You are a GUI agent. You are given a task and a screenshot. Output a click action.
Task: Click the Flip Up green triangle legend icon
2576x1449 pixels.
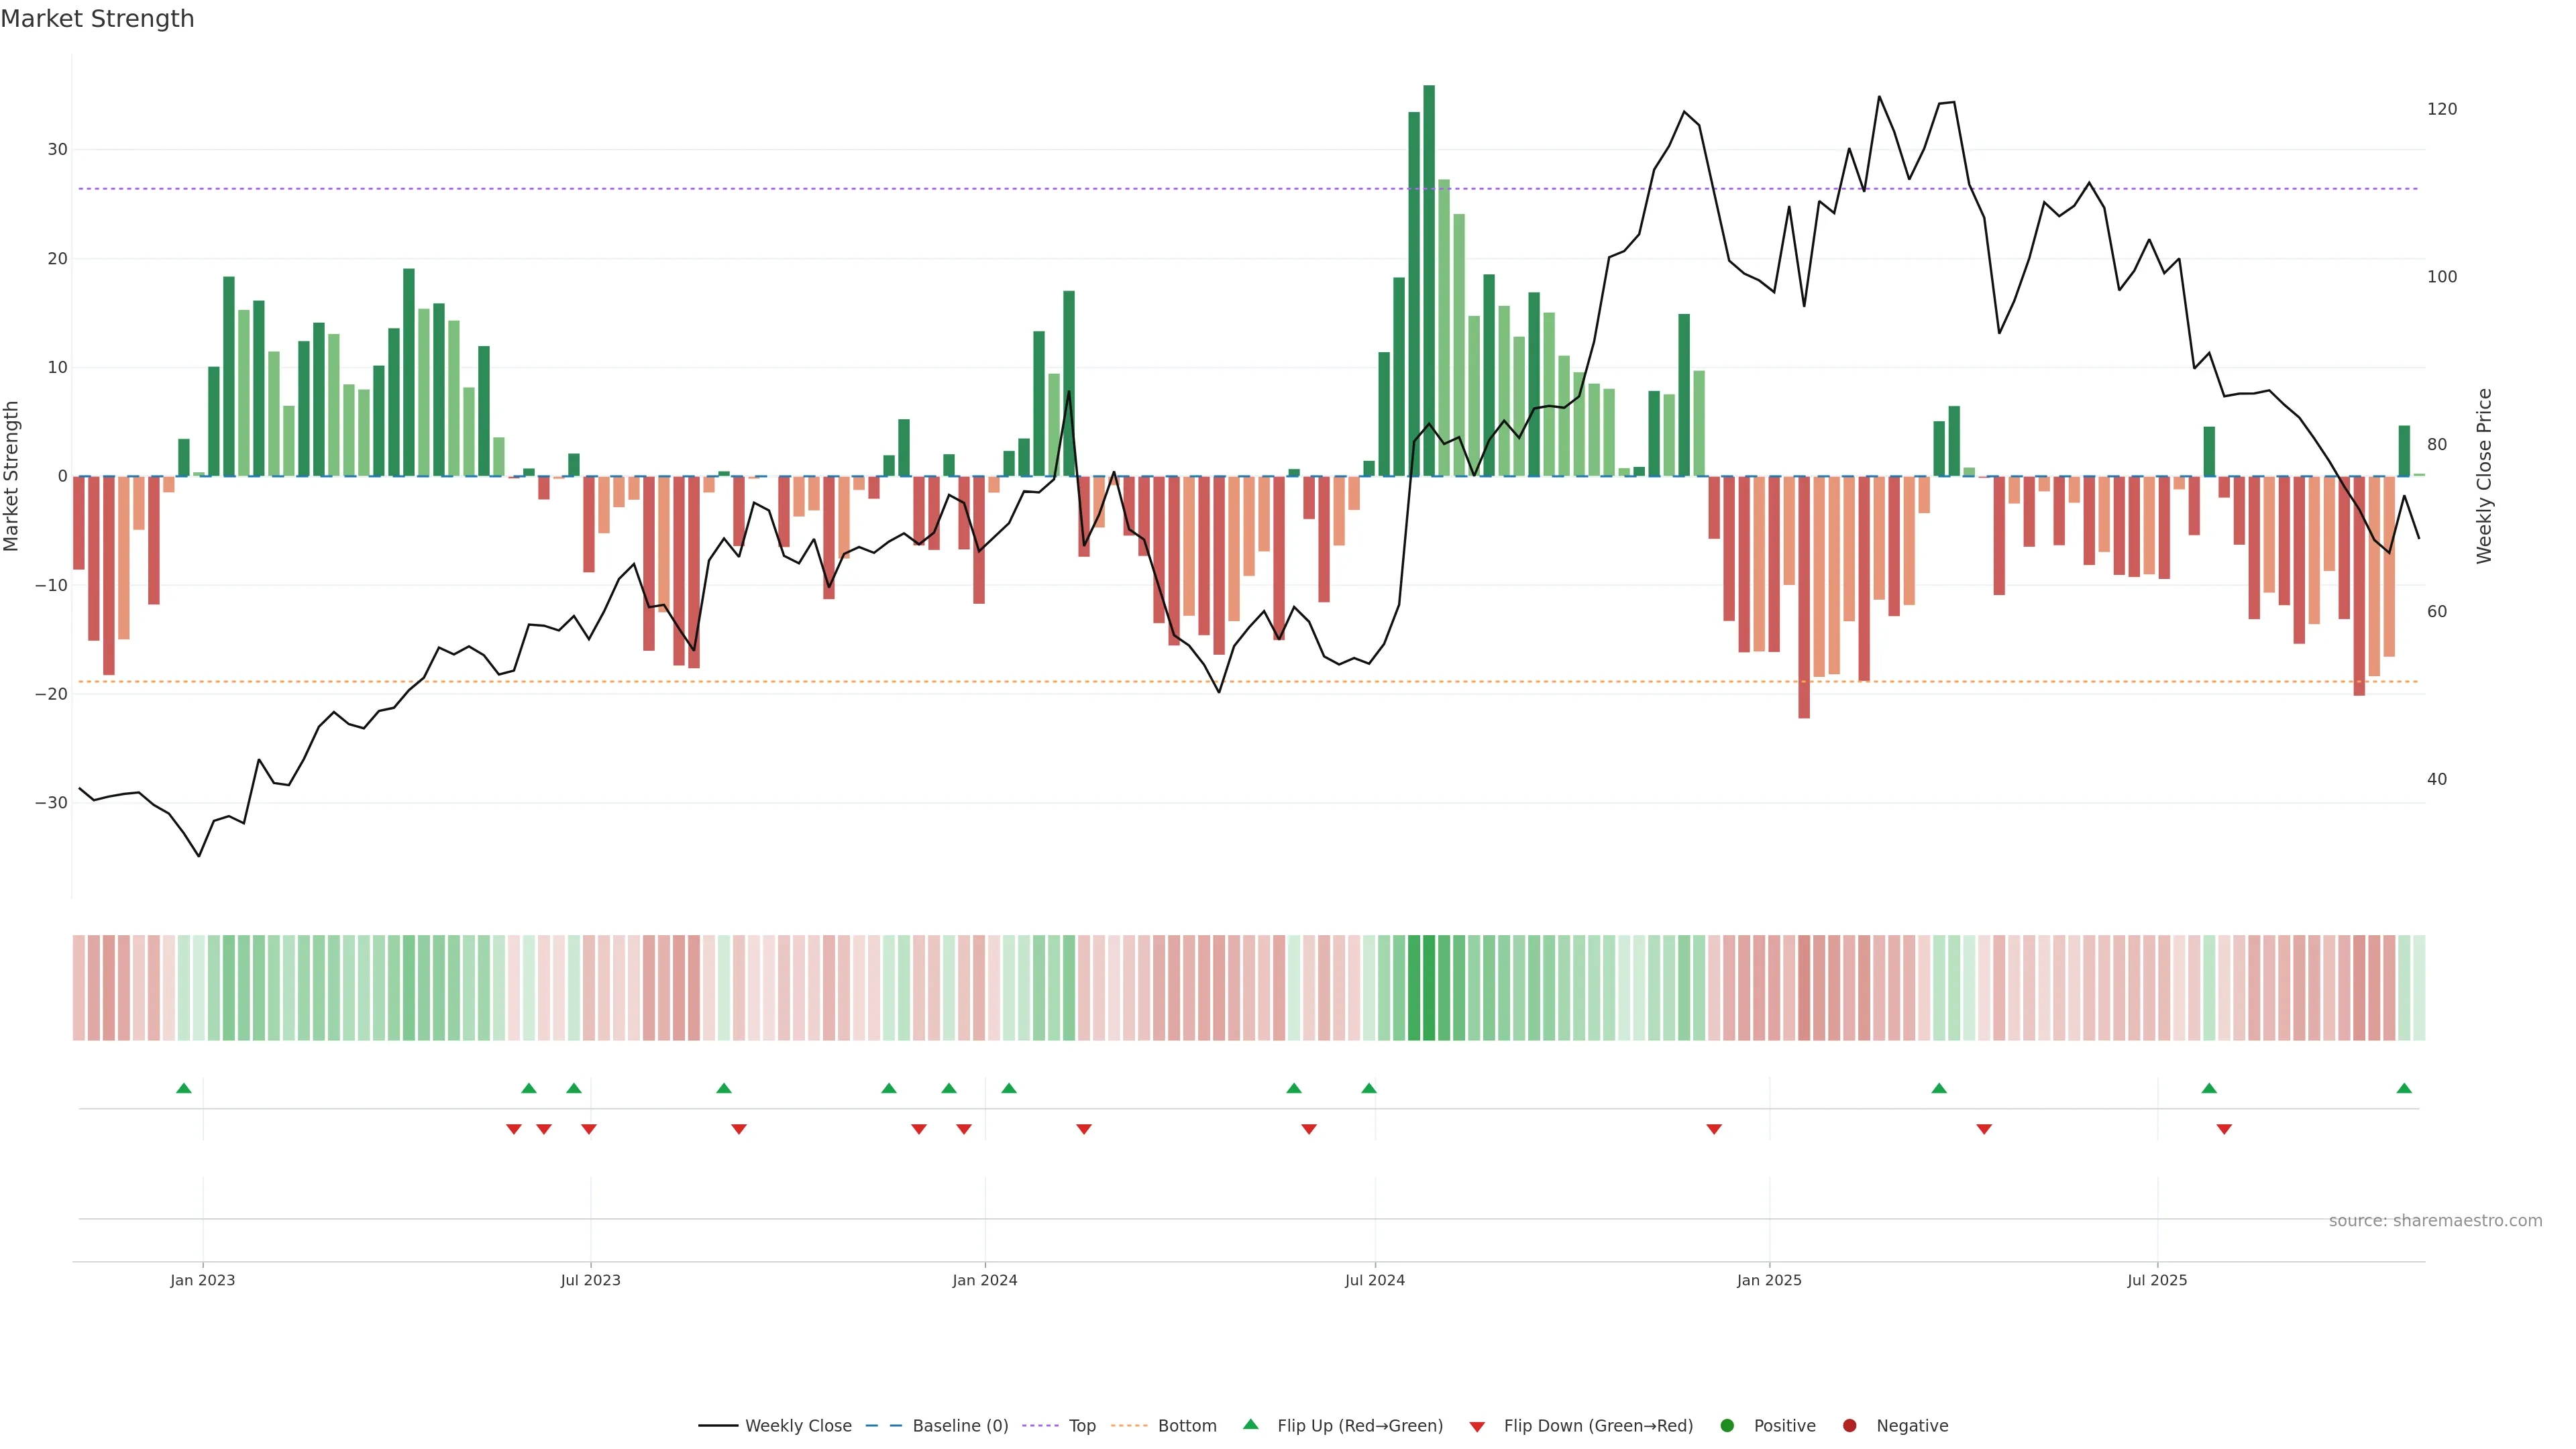(1250, 1424)
